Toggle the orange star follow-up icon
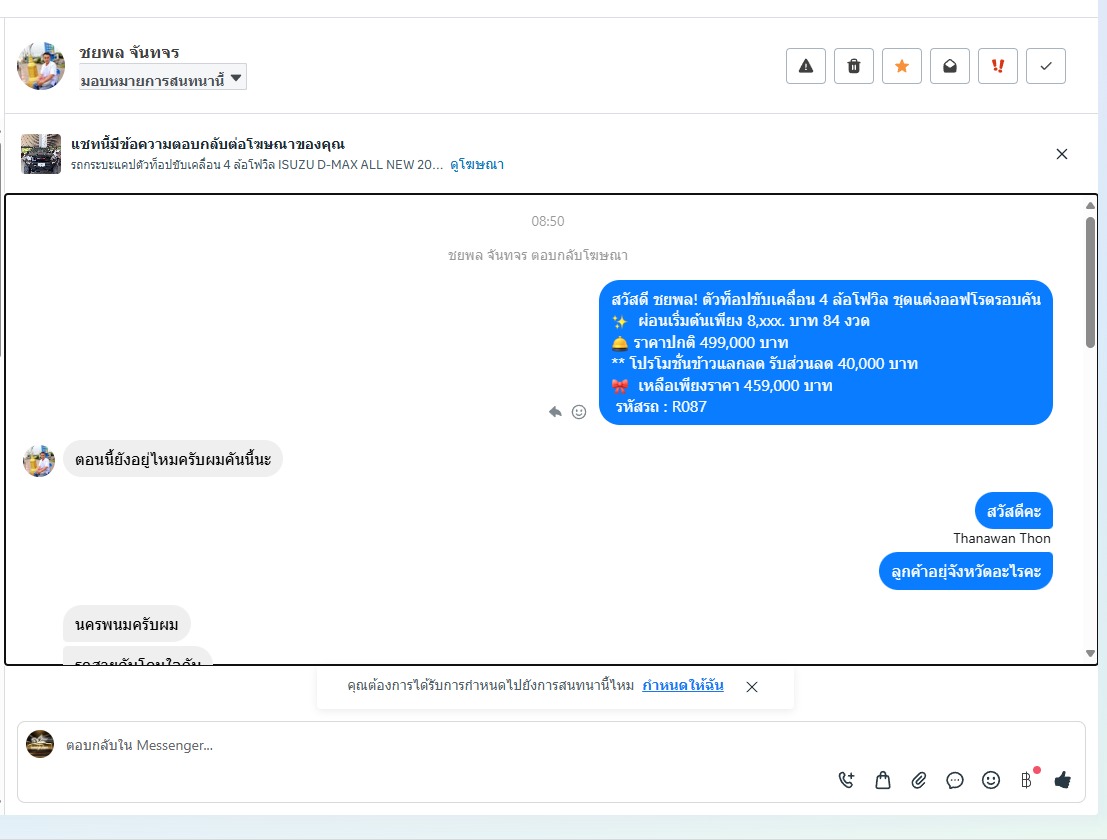1107x840 pixels. coord(902,66)
